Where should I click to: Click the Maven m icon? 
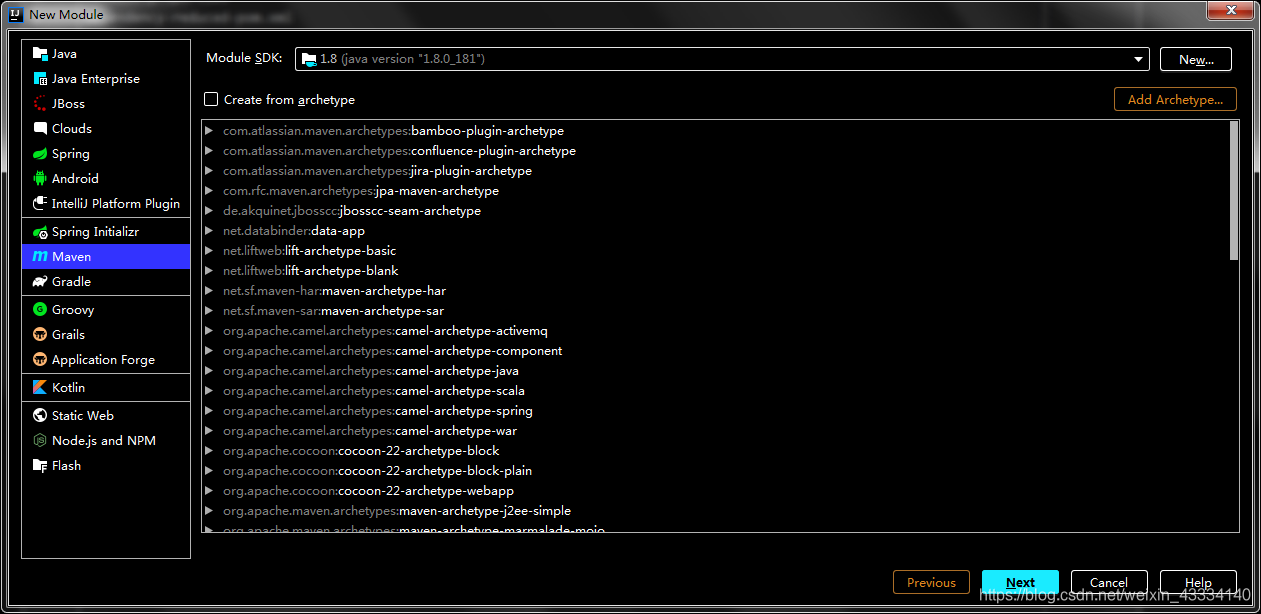(x=40, y=257)
